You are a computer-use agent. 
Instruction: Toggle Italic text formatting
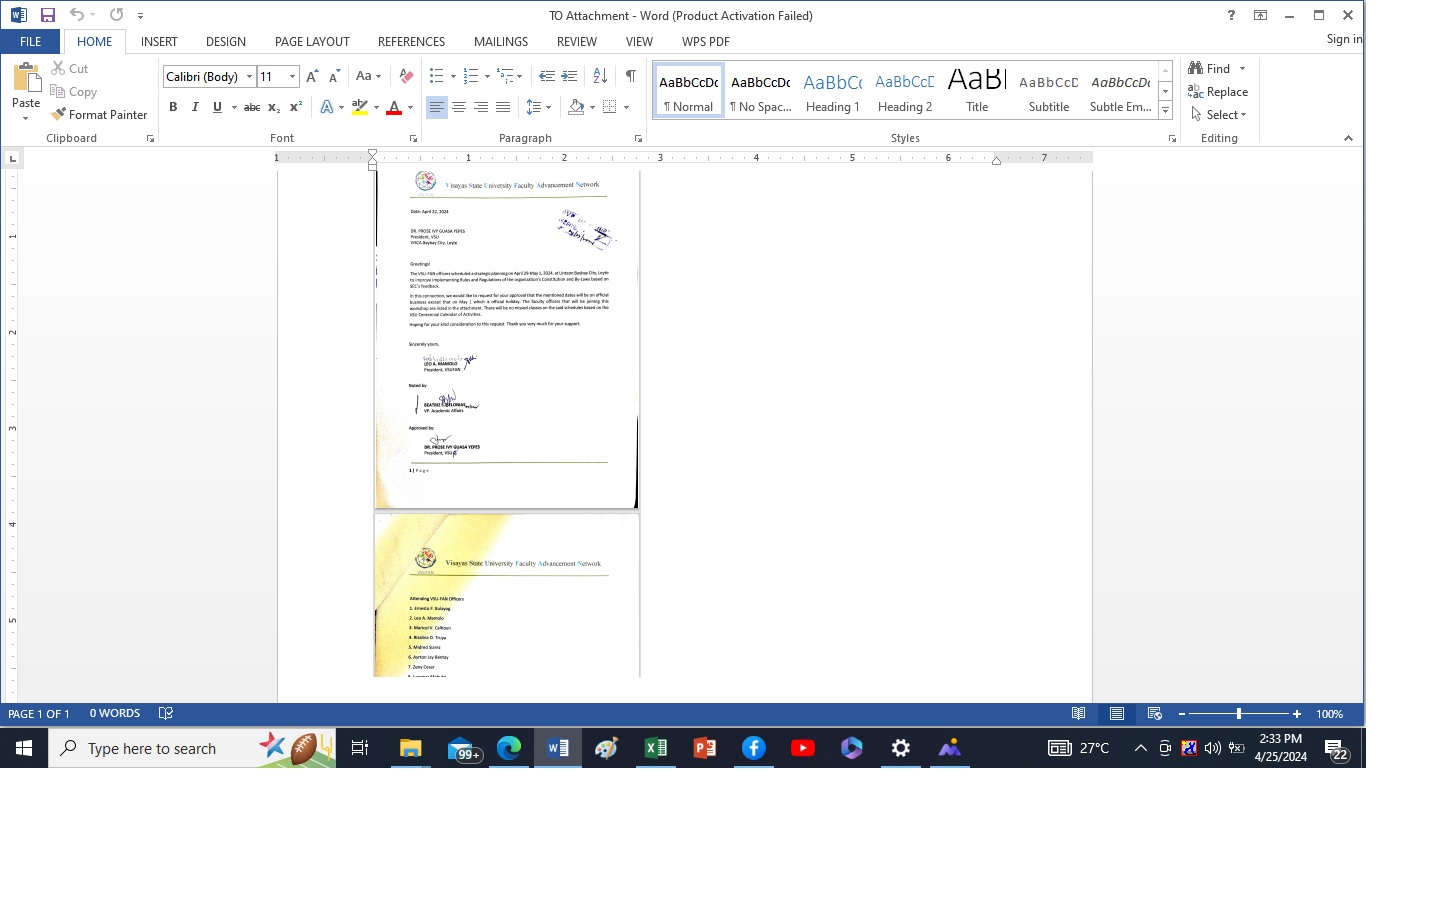pyautogui.click(x=195, y=107)
